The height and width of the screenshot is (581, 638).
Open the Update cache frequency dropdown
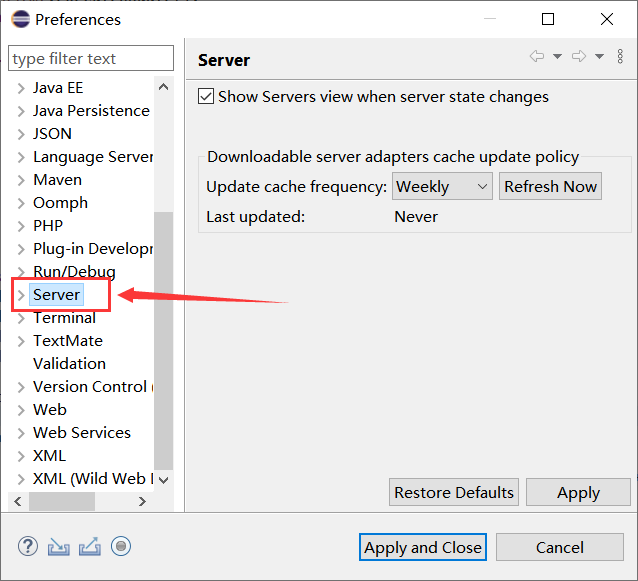point(443,186)
